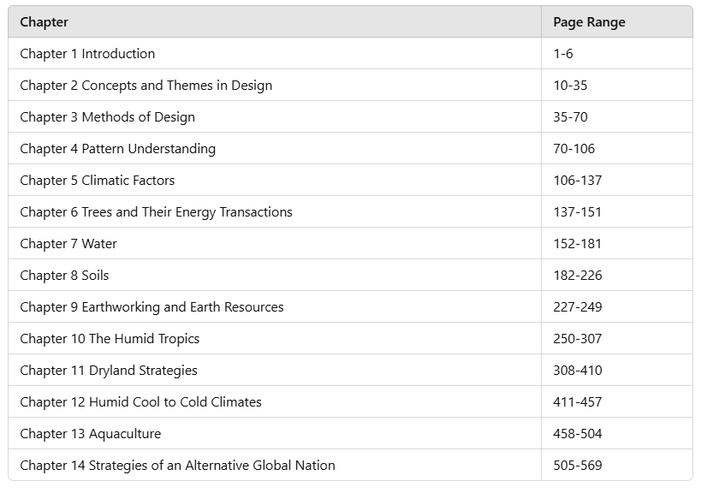Image resolution: width=701 pixels, height=493 pixels.
Task: Select the Chapter 1 Introduction cell
Action: [x=88, y=54]
